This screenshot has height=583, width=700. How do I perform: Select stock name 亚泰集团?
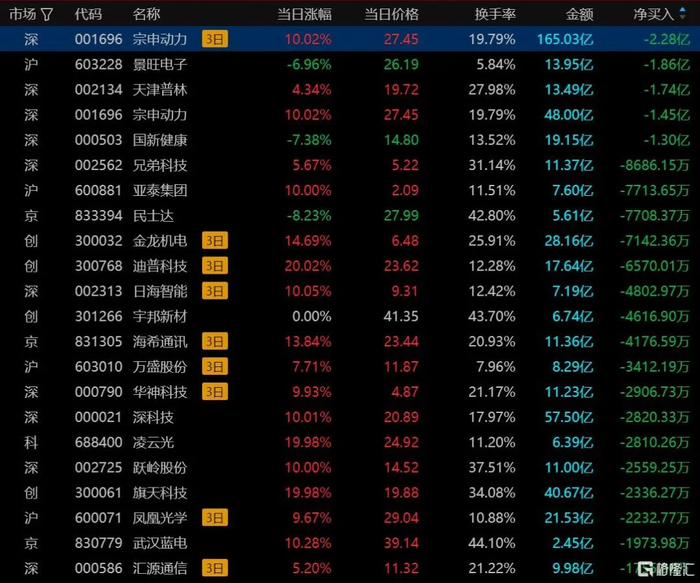[160, 191]
